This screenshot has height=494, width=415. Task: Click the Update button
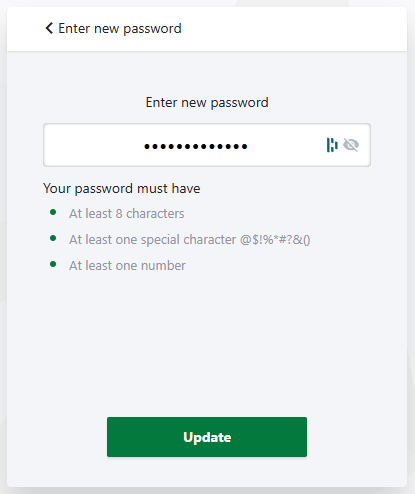coord(207,437)
